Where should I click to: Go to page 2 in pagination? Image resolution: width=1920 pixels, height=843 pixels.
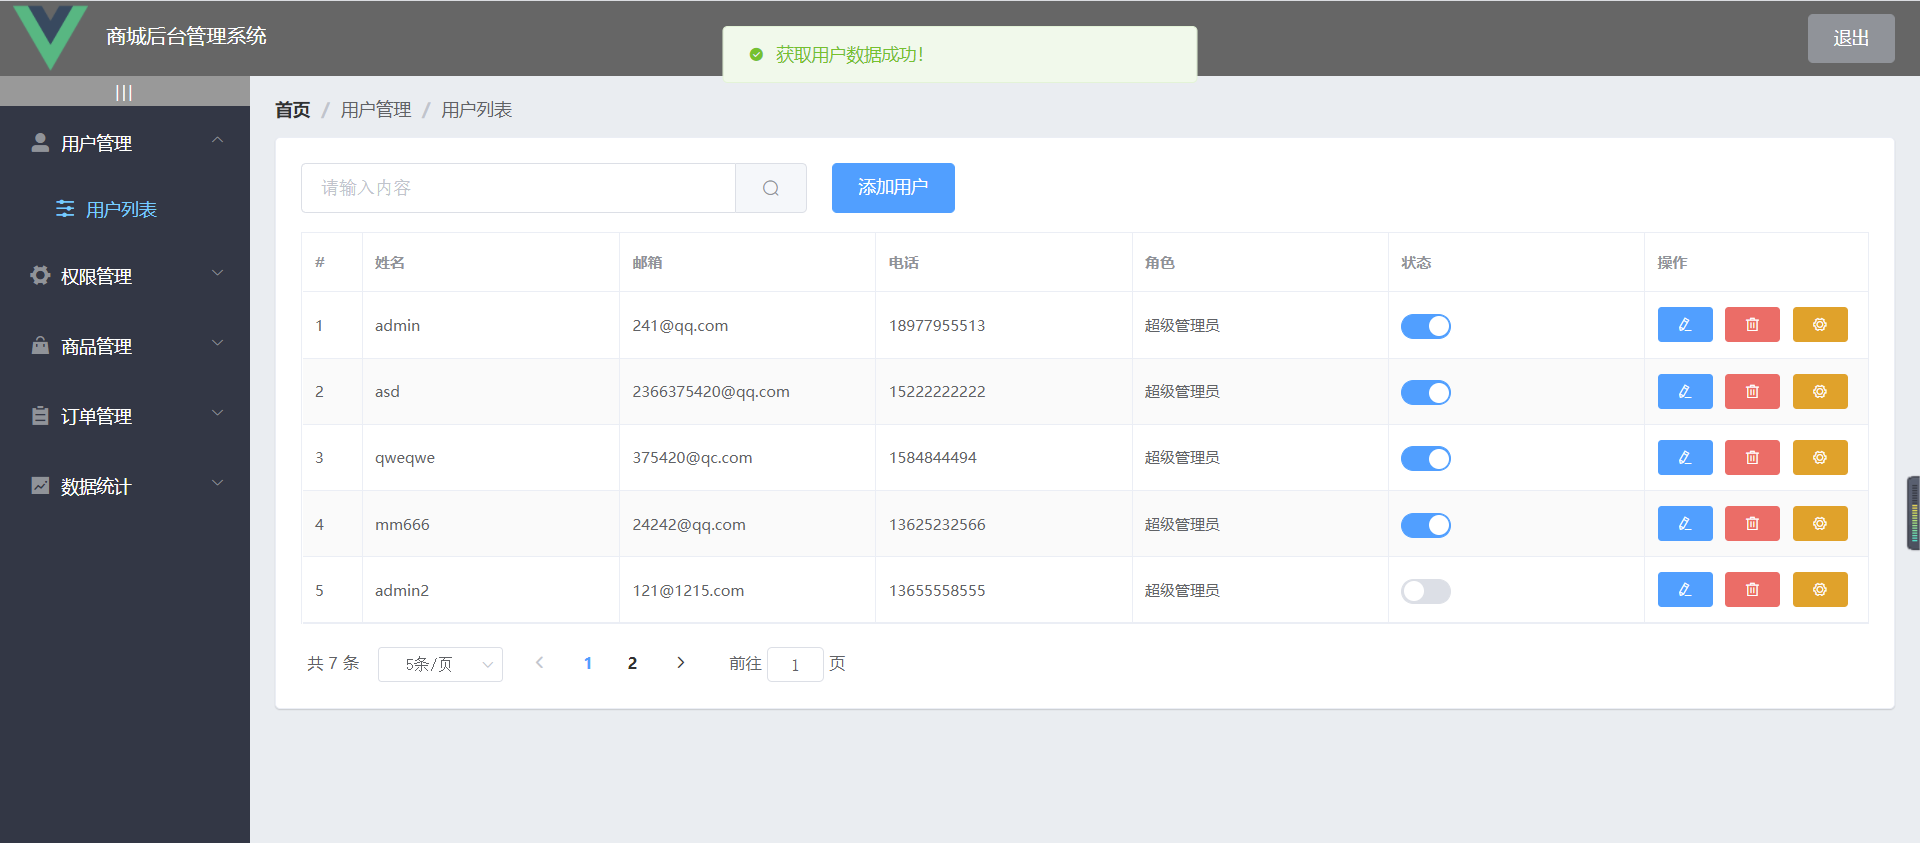click(632, 663)
